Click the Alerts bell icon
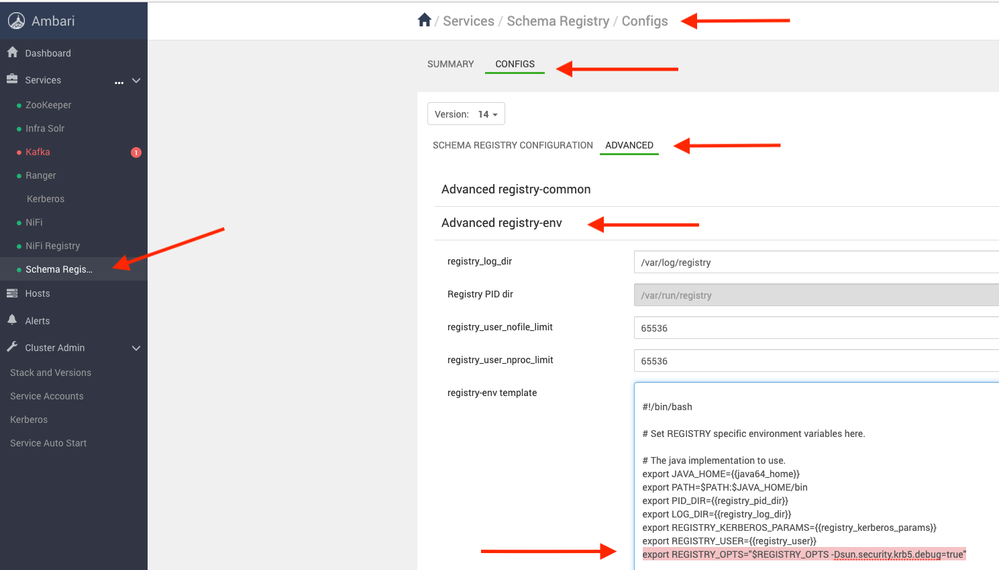999x570 pixels. click(x=12, y=320)
